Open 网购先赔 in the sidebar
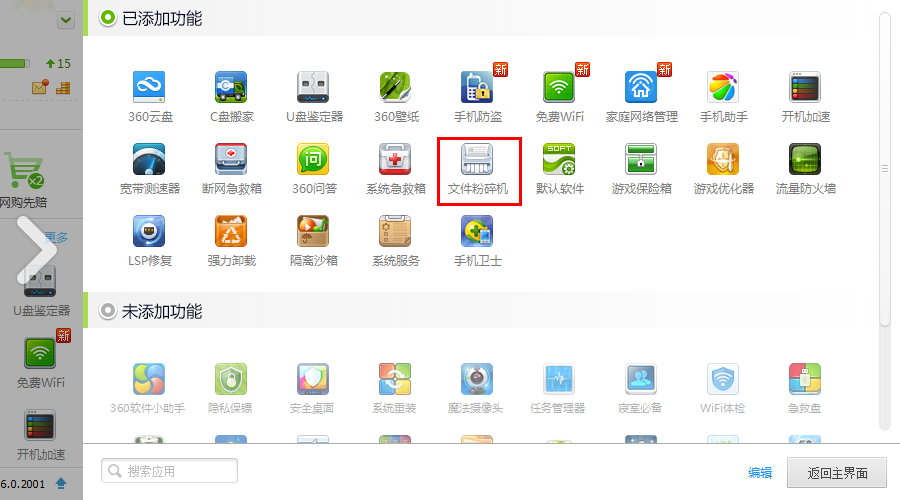The width and height of the screenshot is (900, 500). [x=24, y=180]
